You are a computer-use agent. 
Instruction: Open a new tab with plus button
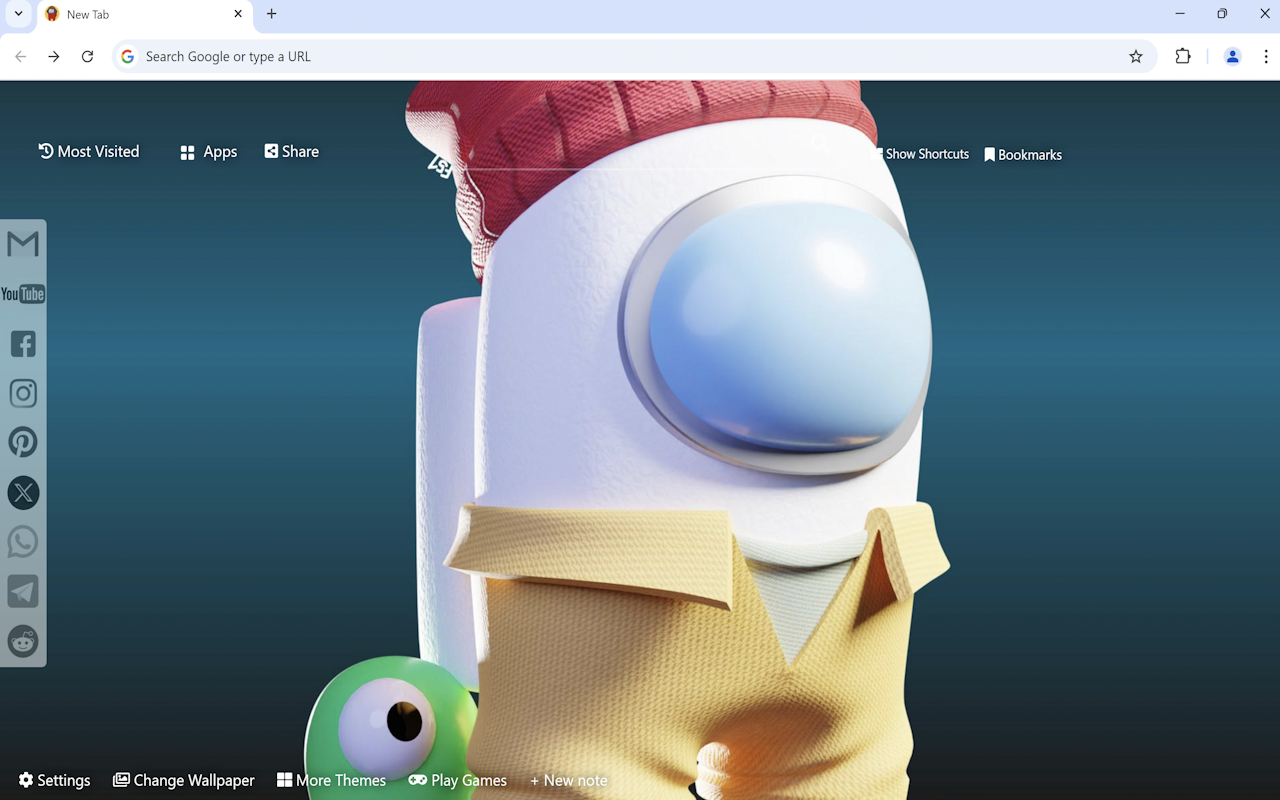coord(272,14)
